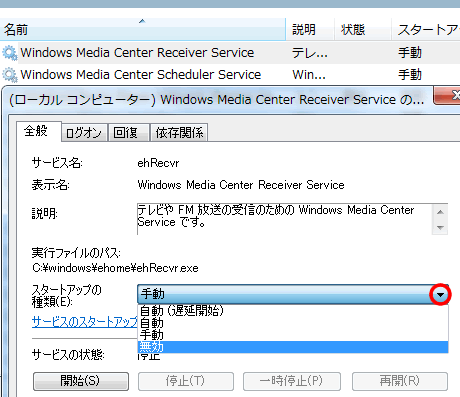Switch to the ログオン tab
This screenshot has width=460, height=397.
tap(84, 133)
